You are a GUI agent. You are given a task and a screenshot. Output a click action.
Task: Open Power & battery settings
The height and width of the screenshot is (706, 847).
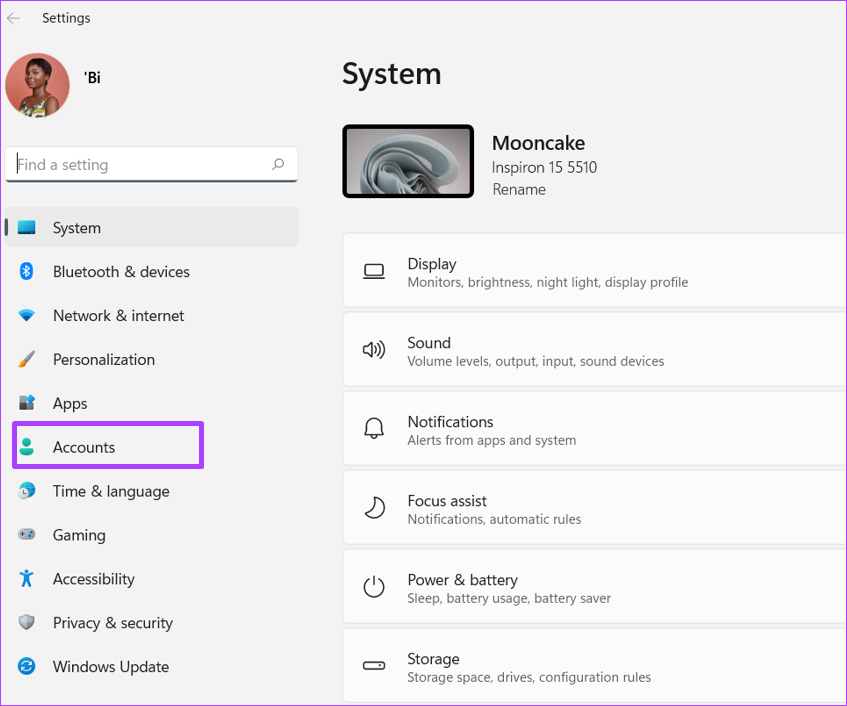pyautogui.click(x=594, y=588)
